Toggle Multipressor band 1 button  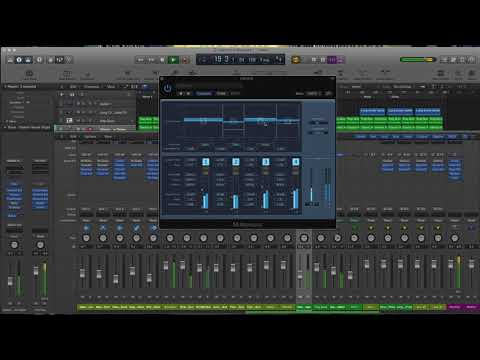206,162
